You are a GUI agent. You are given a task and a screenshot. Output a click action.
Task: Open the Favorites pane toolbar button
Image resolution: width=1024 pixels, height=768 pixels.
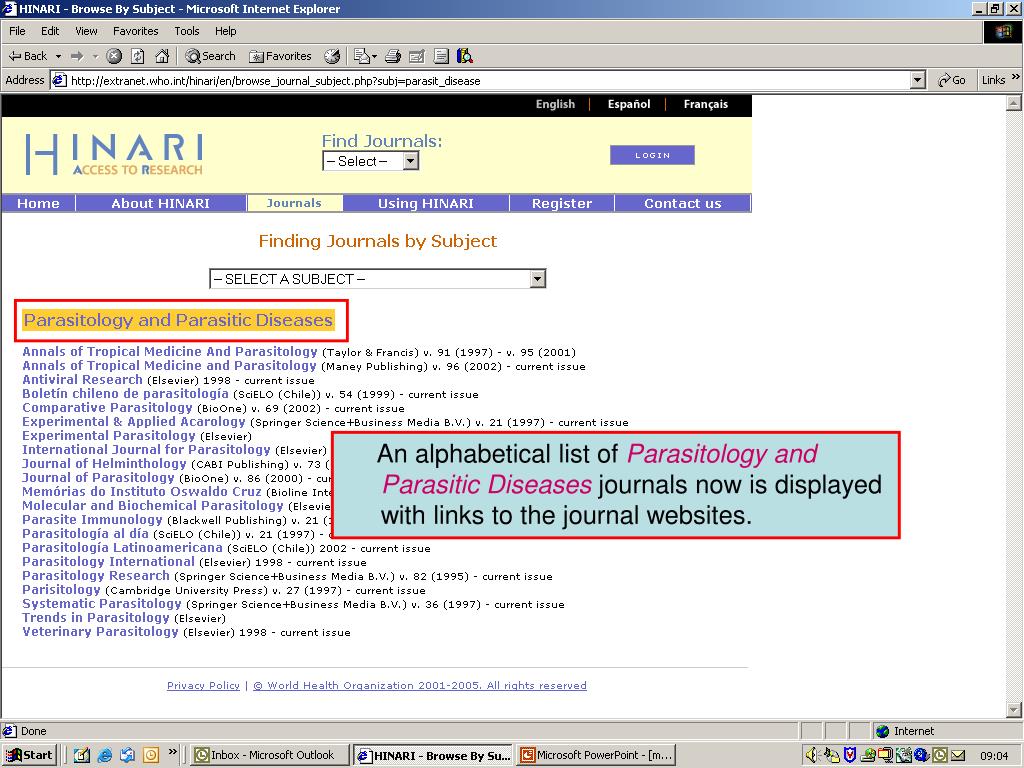(x=280, y=56)
